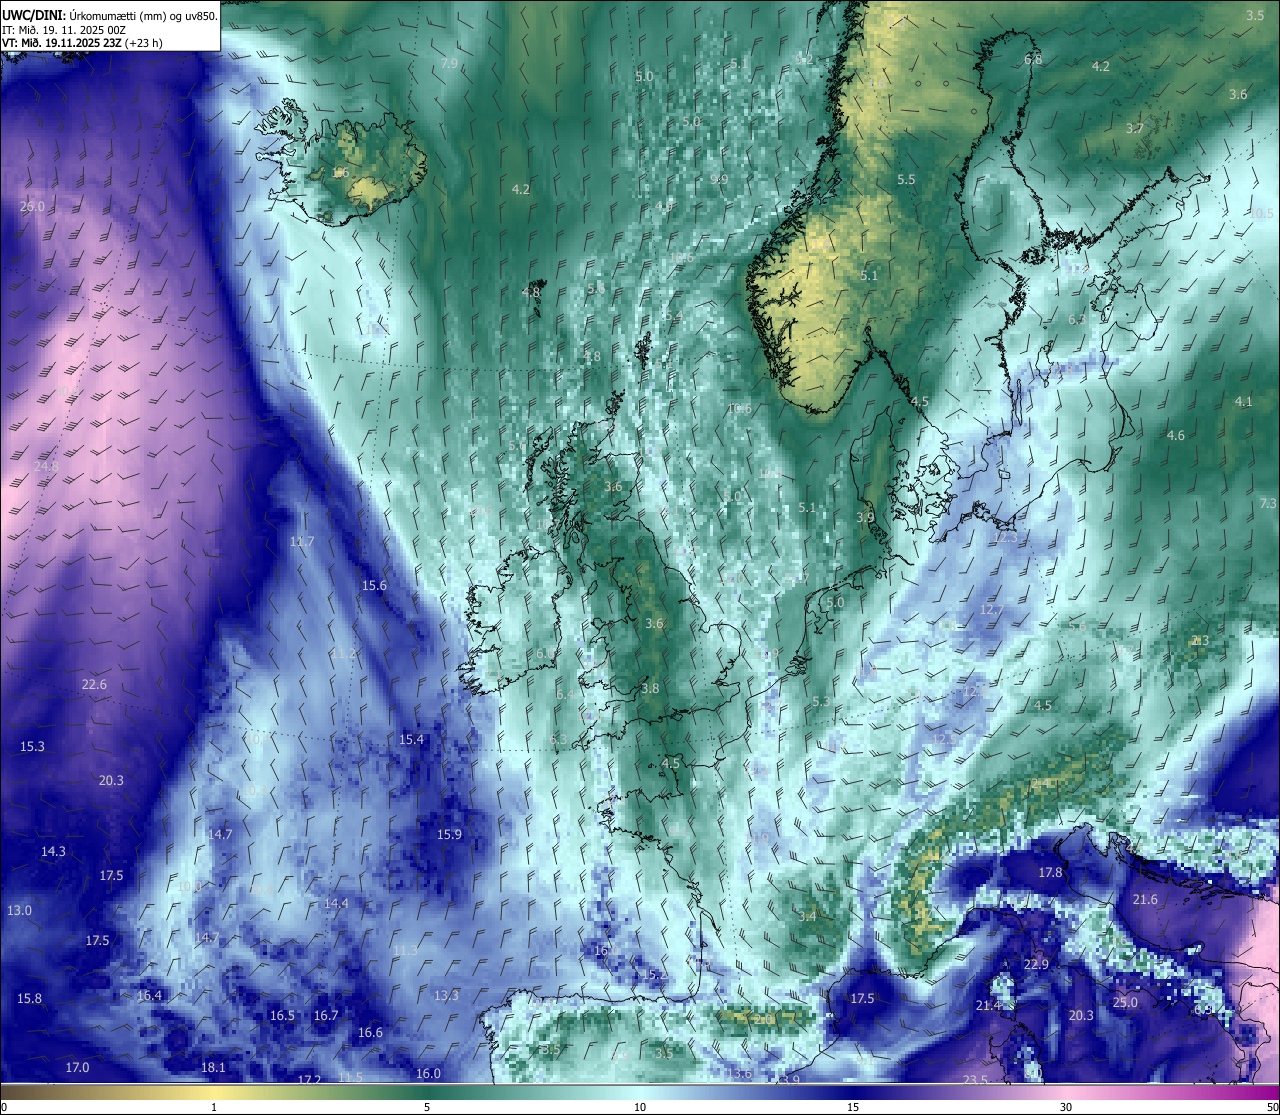Click the 13.3 value on the map
The height and width of the screenshot is (1115, 1280).
pos(446,995)
